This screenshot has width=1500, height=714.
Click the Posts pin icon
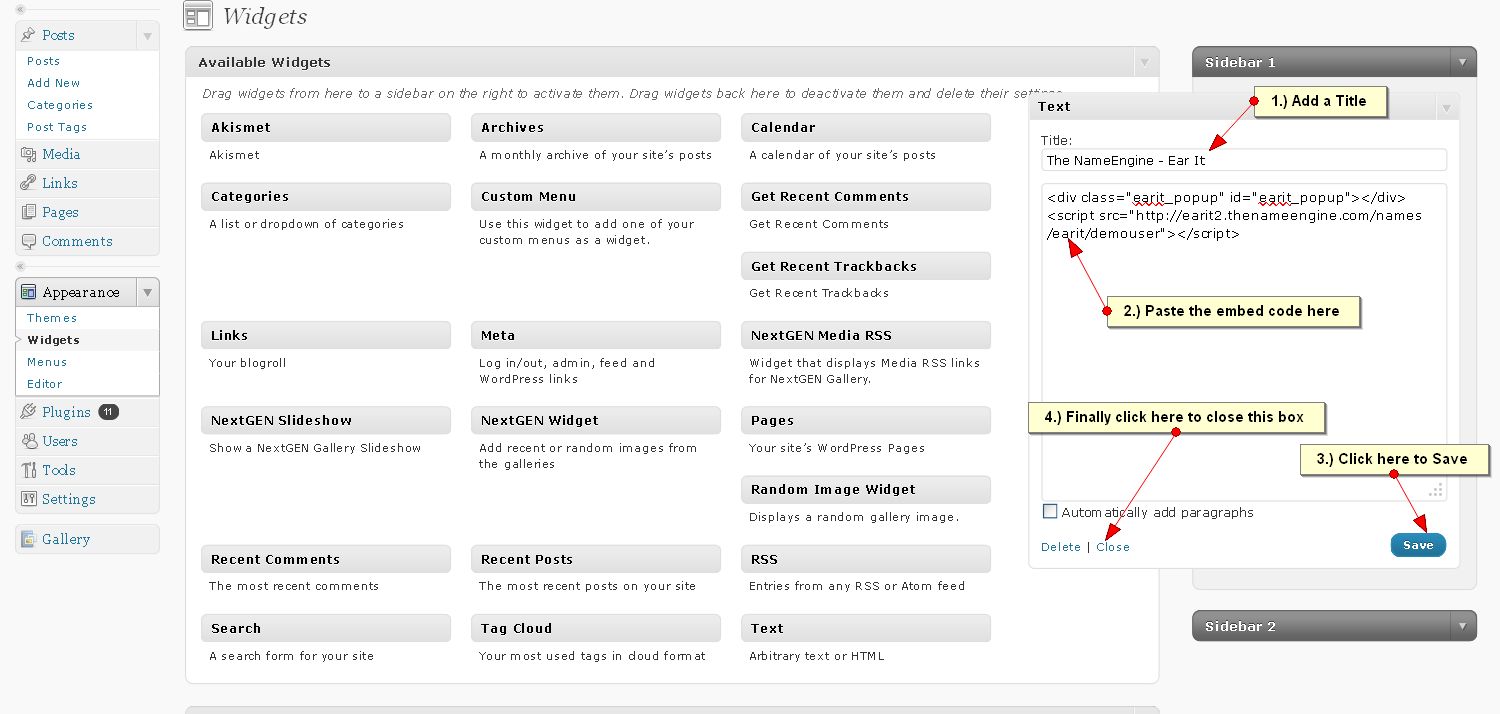[x=28, y=35]
